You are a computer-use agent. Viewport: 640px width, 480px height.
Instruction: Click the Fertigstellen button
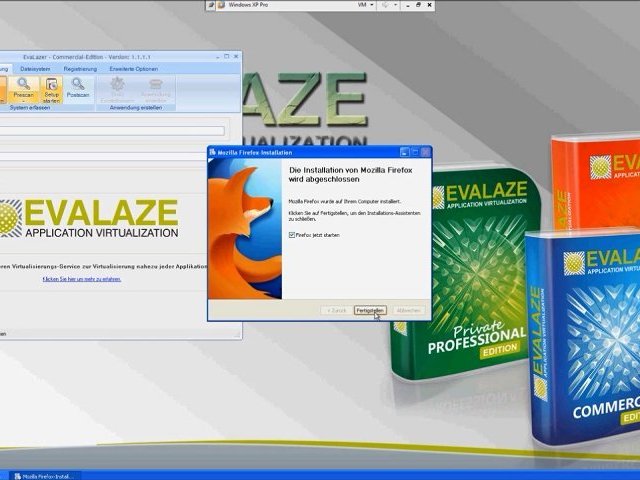click(370, 310)
